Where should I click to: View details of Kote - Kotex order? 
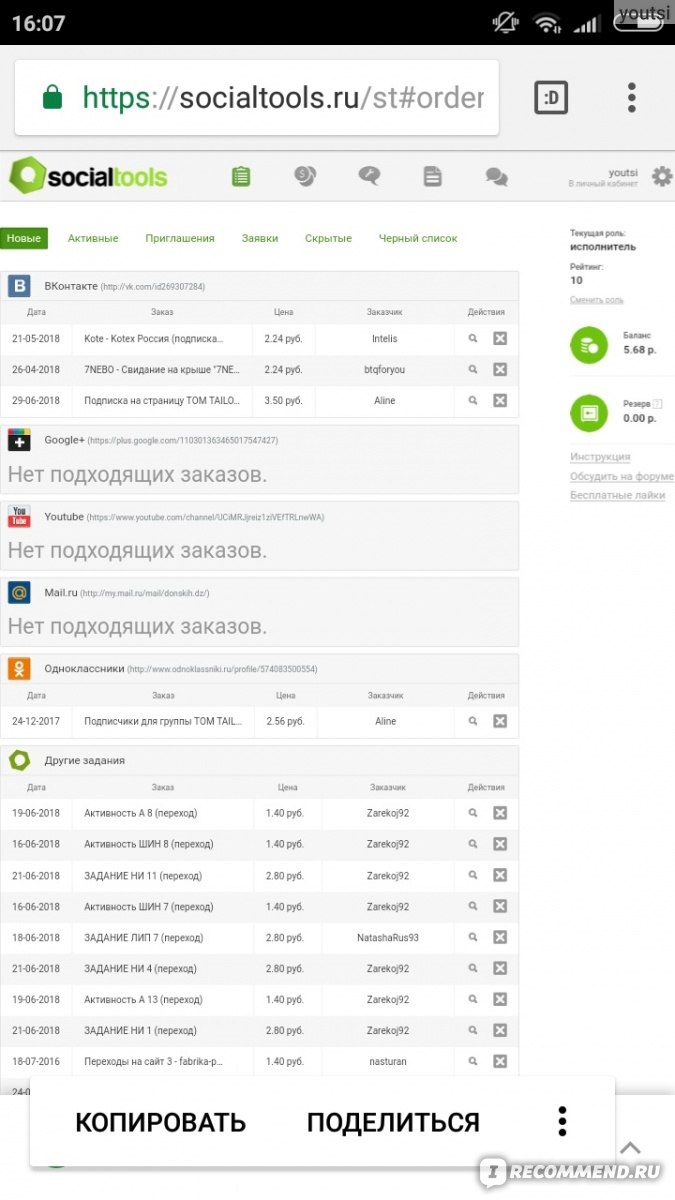point(473,339)
